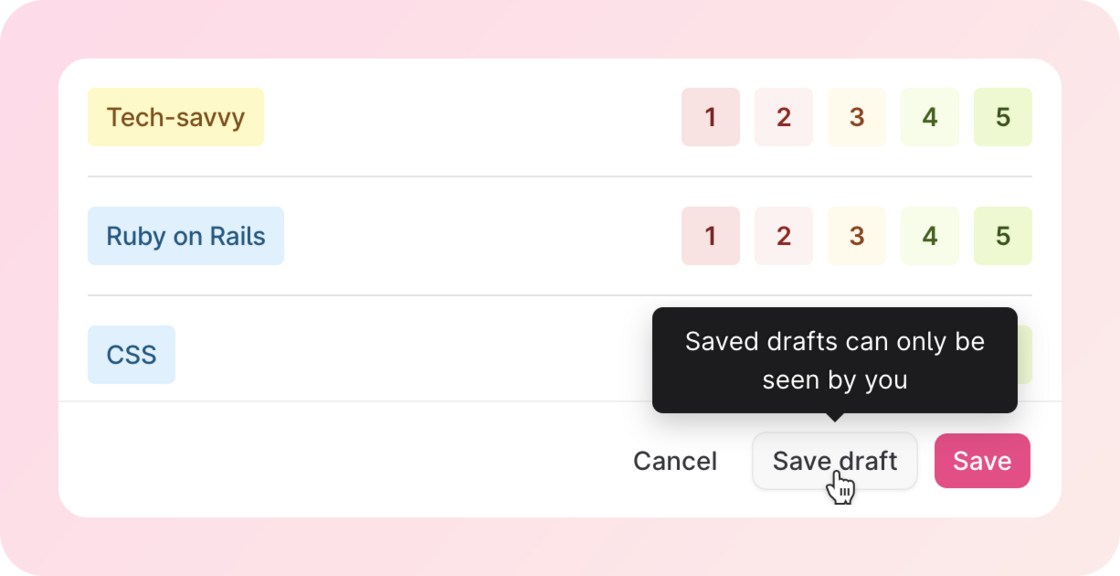The height and width of the screenshot is (576, 1120).
Task: Click the Ruby on Rails skill tag
Action: coord(186,236)
